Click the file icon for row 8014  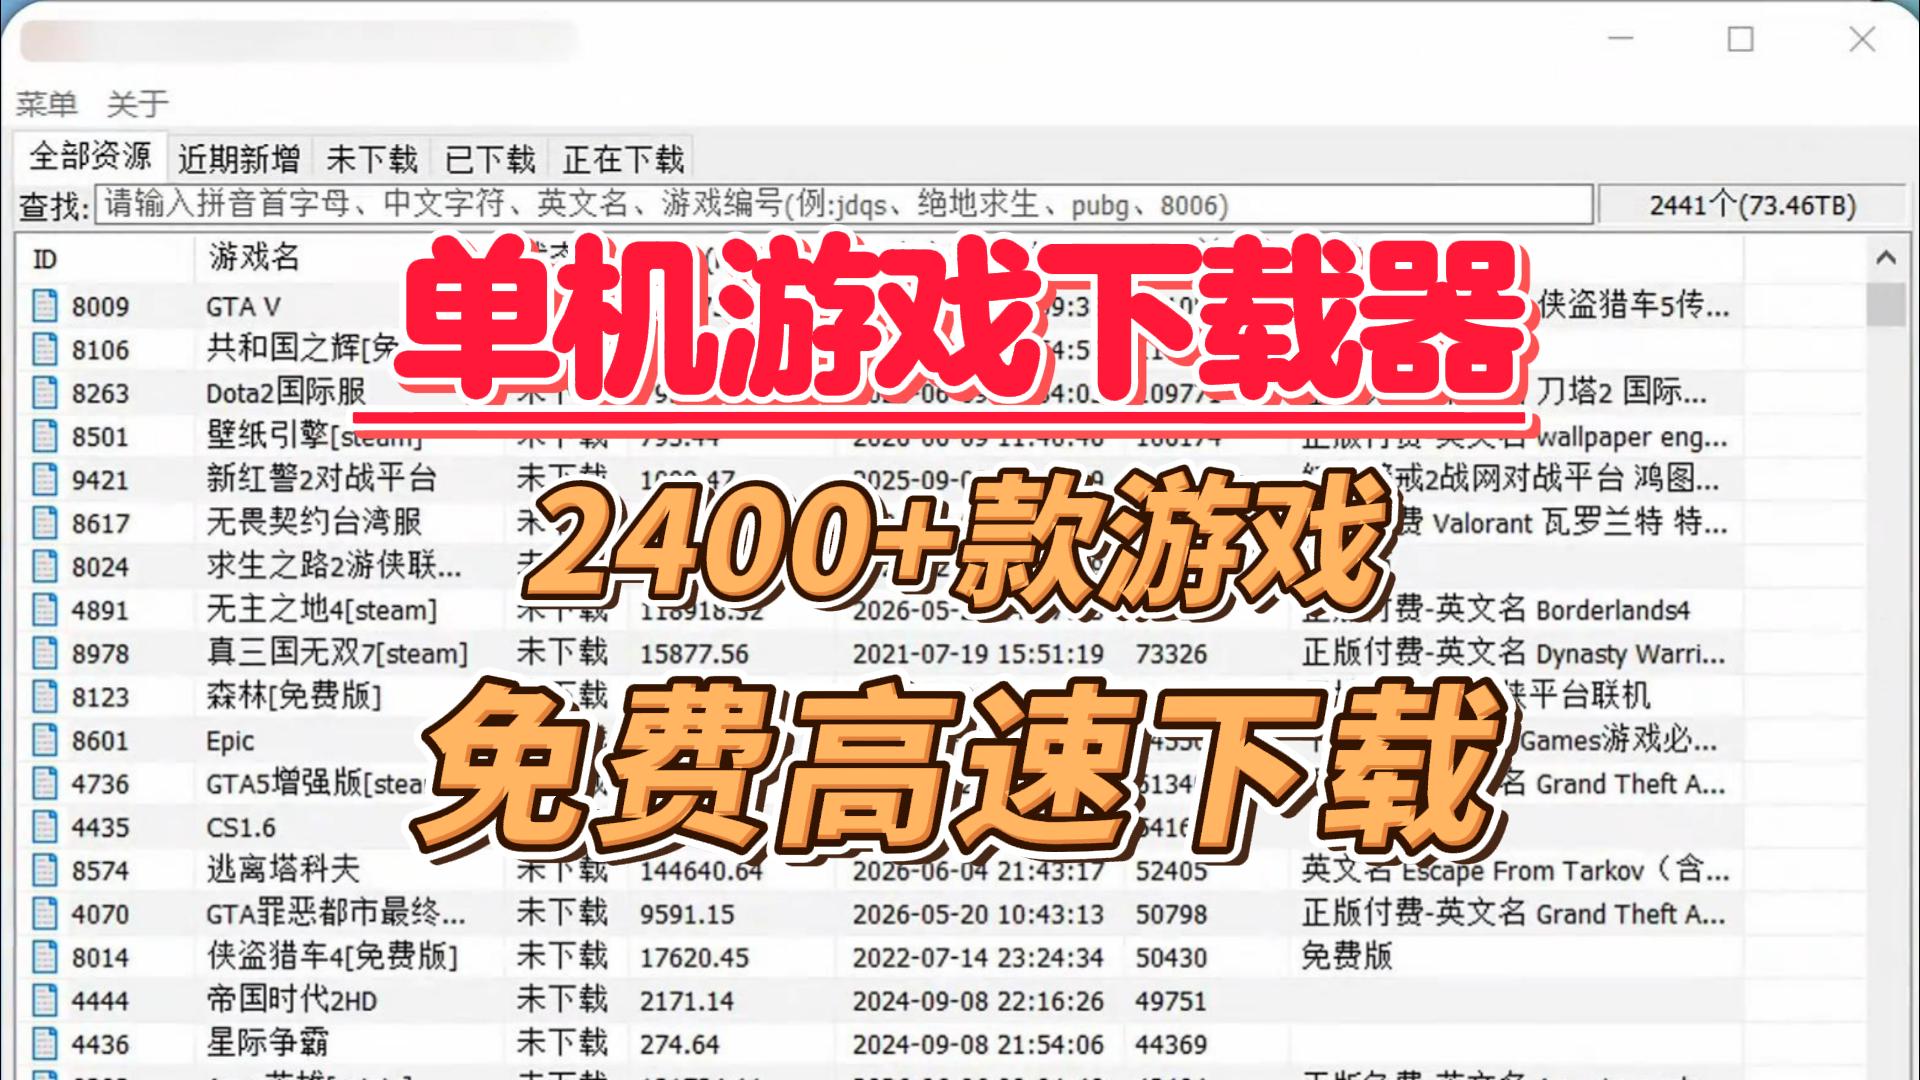[x=45, y=957]
